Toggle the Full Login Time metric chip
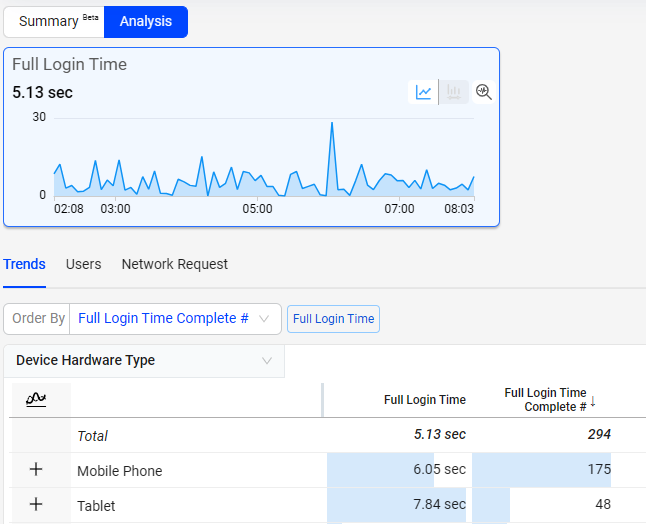 pos(333,319)
